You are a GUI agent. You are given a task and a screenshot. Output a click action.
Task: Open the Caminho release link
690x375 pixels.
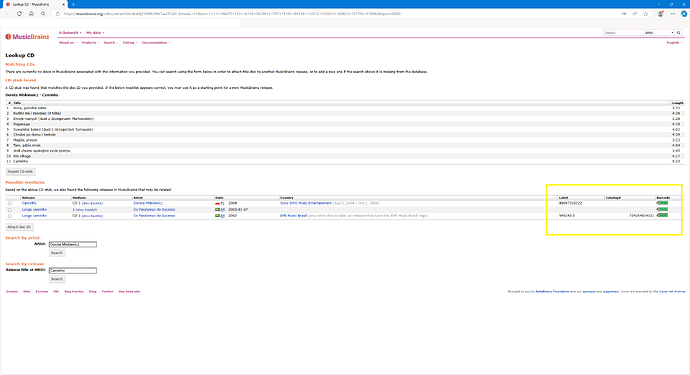29,203
